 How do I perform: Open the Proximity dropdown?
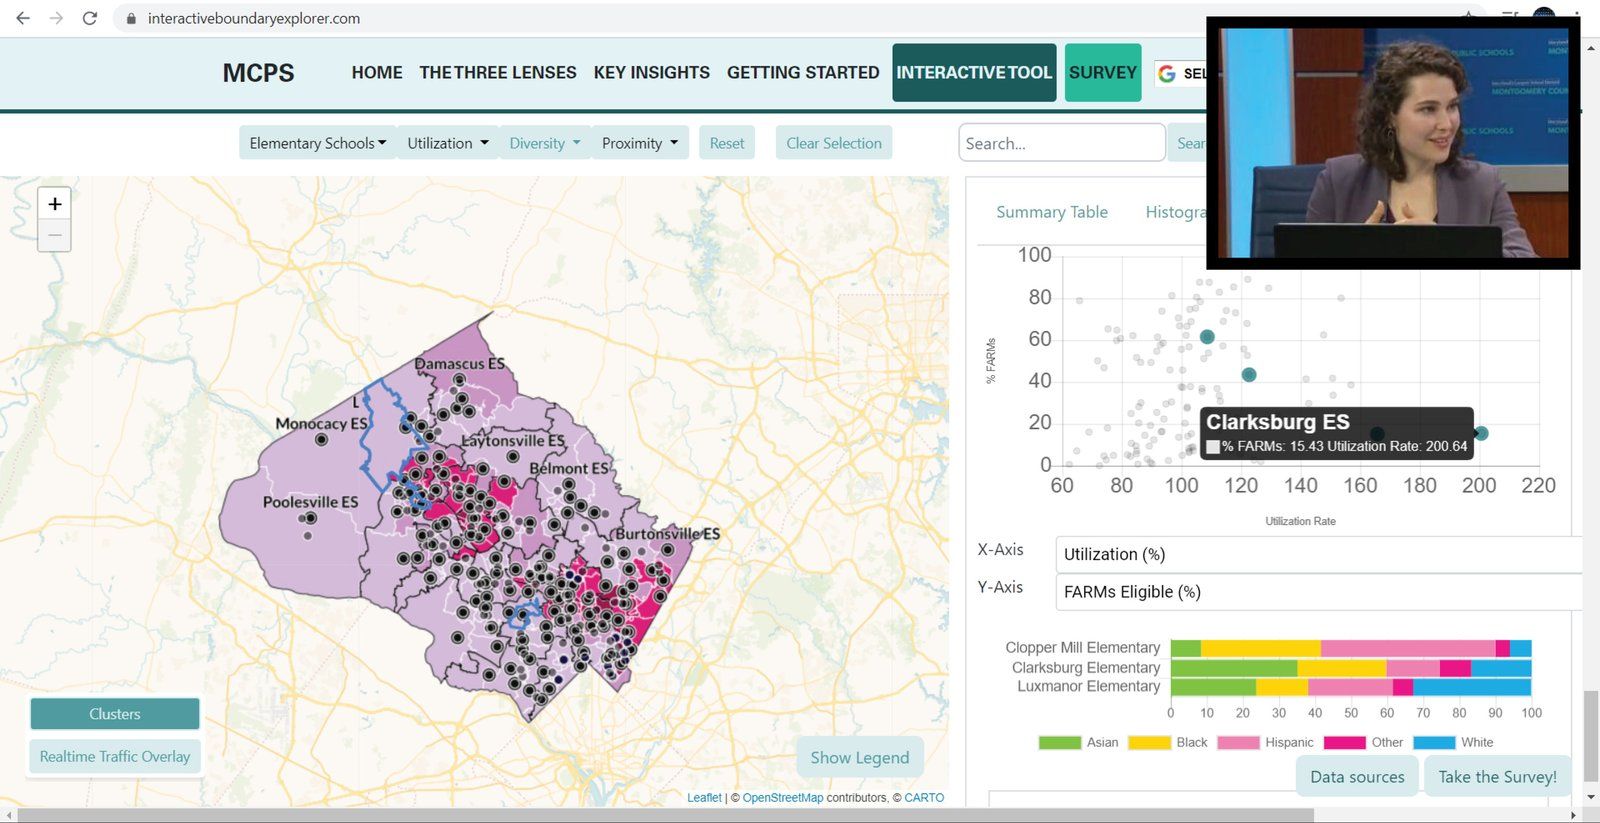pos(639,143)
